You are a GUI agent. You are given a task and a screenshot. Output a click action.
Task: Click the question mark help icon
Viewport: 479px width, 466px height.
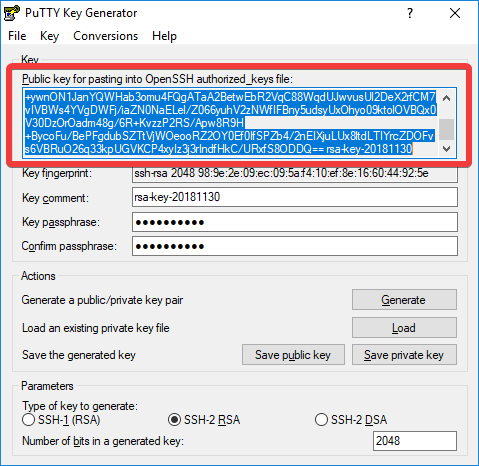410,13
